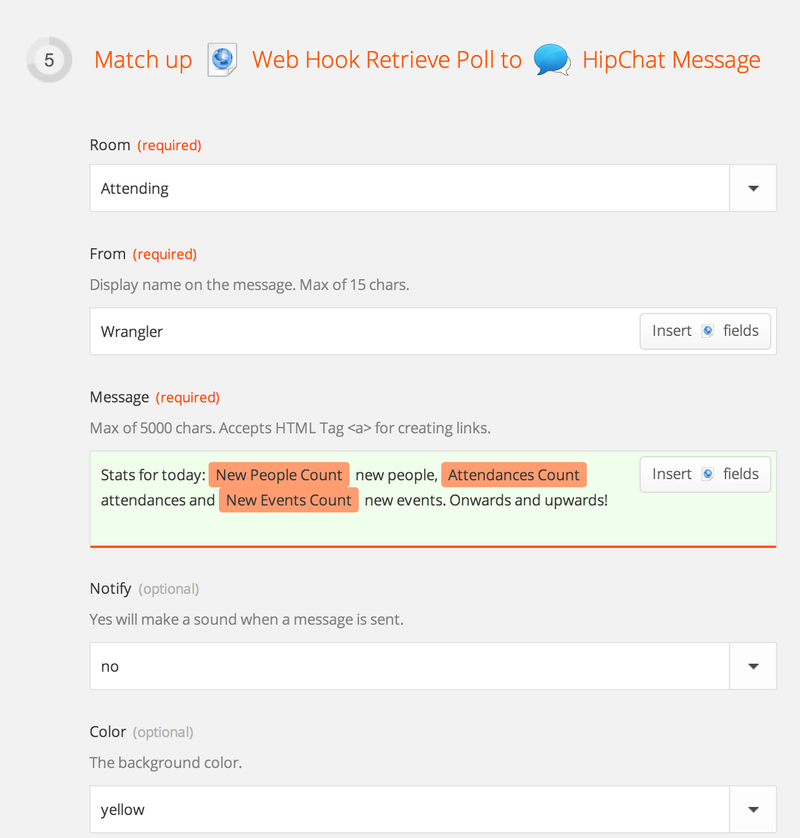Viewport: 800px width, 838px height.
Task: Click the From field containing Wrangler
Action: (364, 331)
